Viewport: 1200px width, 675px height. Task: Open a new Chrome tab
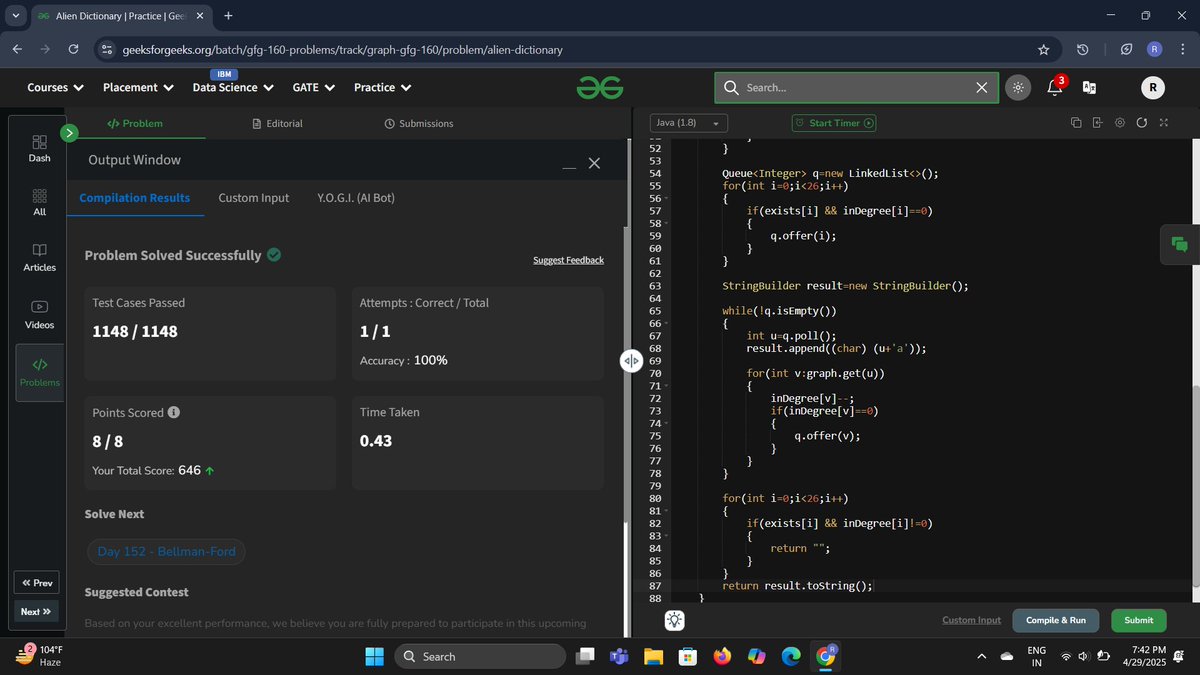pos(229,16)
